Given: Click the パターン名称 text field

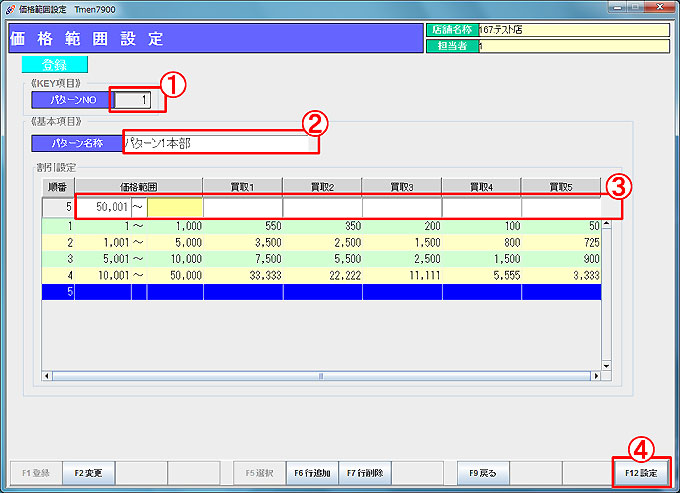Looking at the screenshot, I should [220, 143].
